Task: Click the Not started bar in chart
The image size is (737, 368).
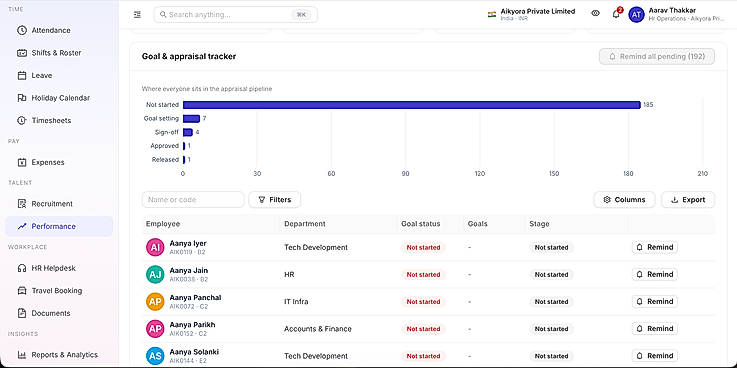Action: pos(412,105)
